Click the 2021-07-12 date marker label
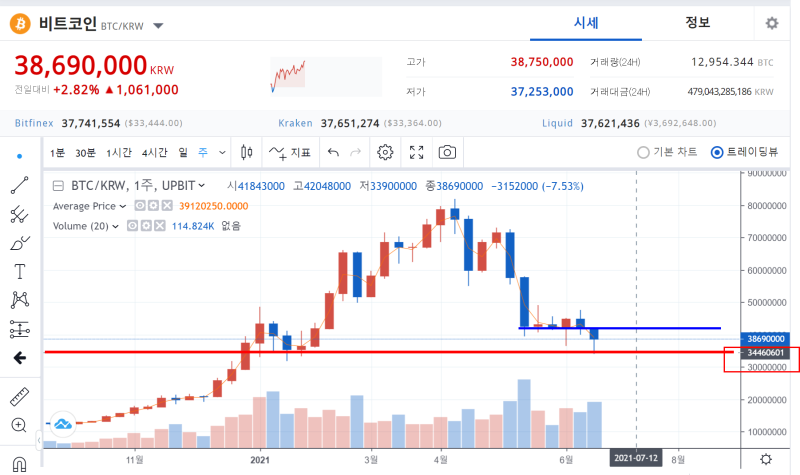 pyautogui.click(x=636, y=458)
